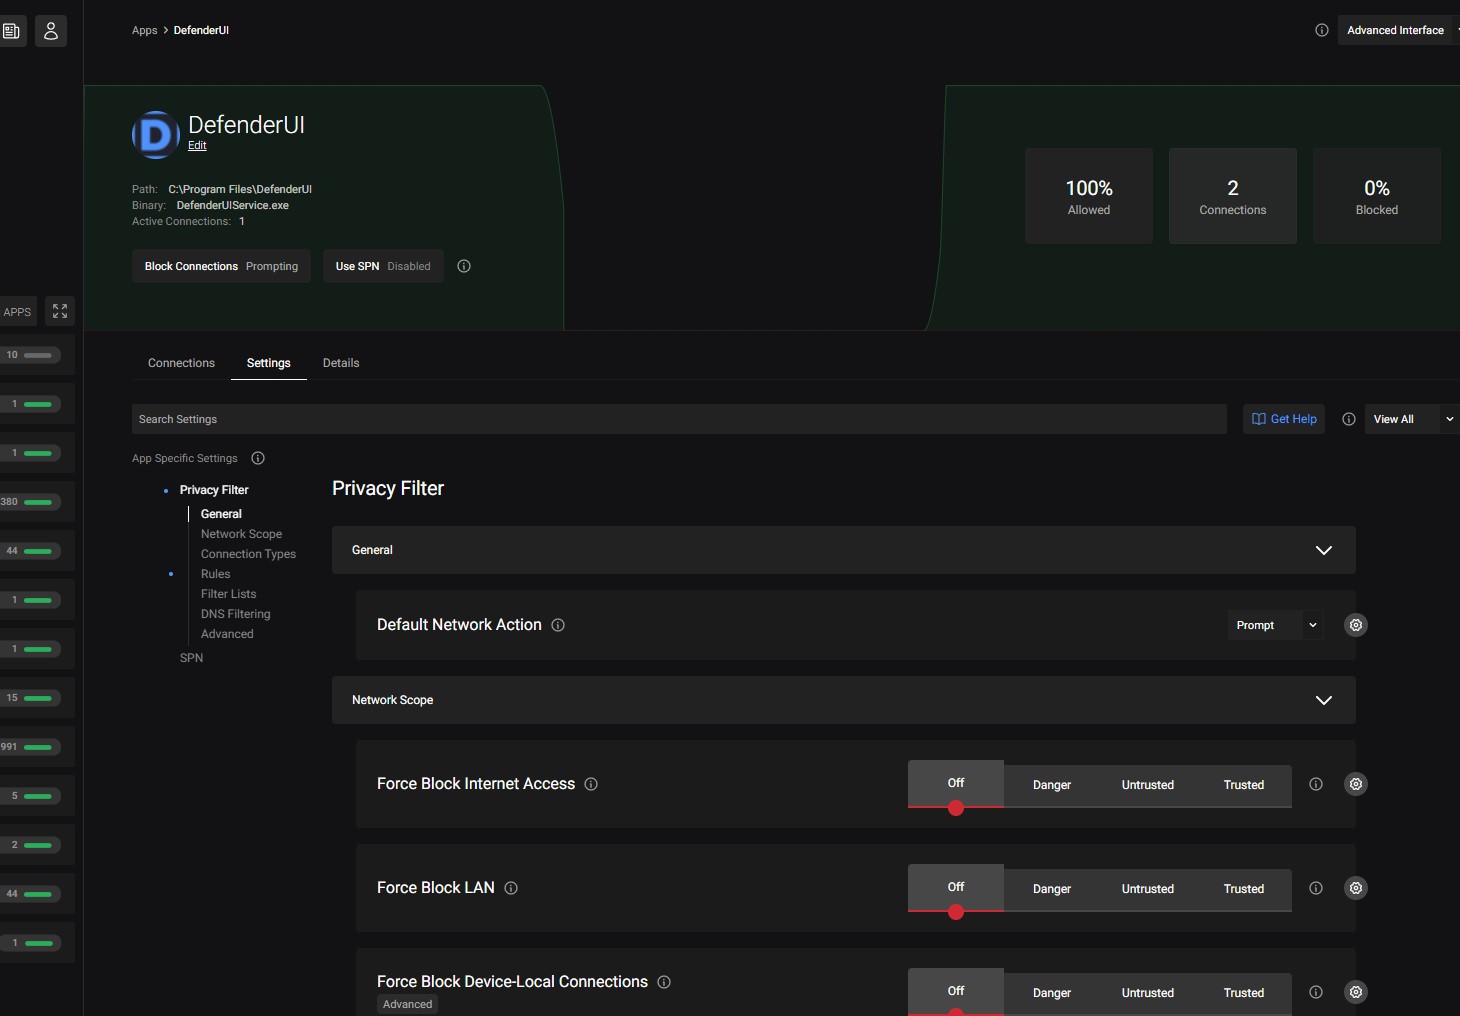Focus the Search Settings field
The height and width of the screenshot is (1016, 1460).
click(679, 419)
